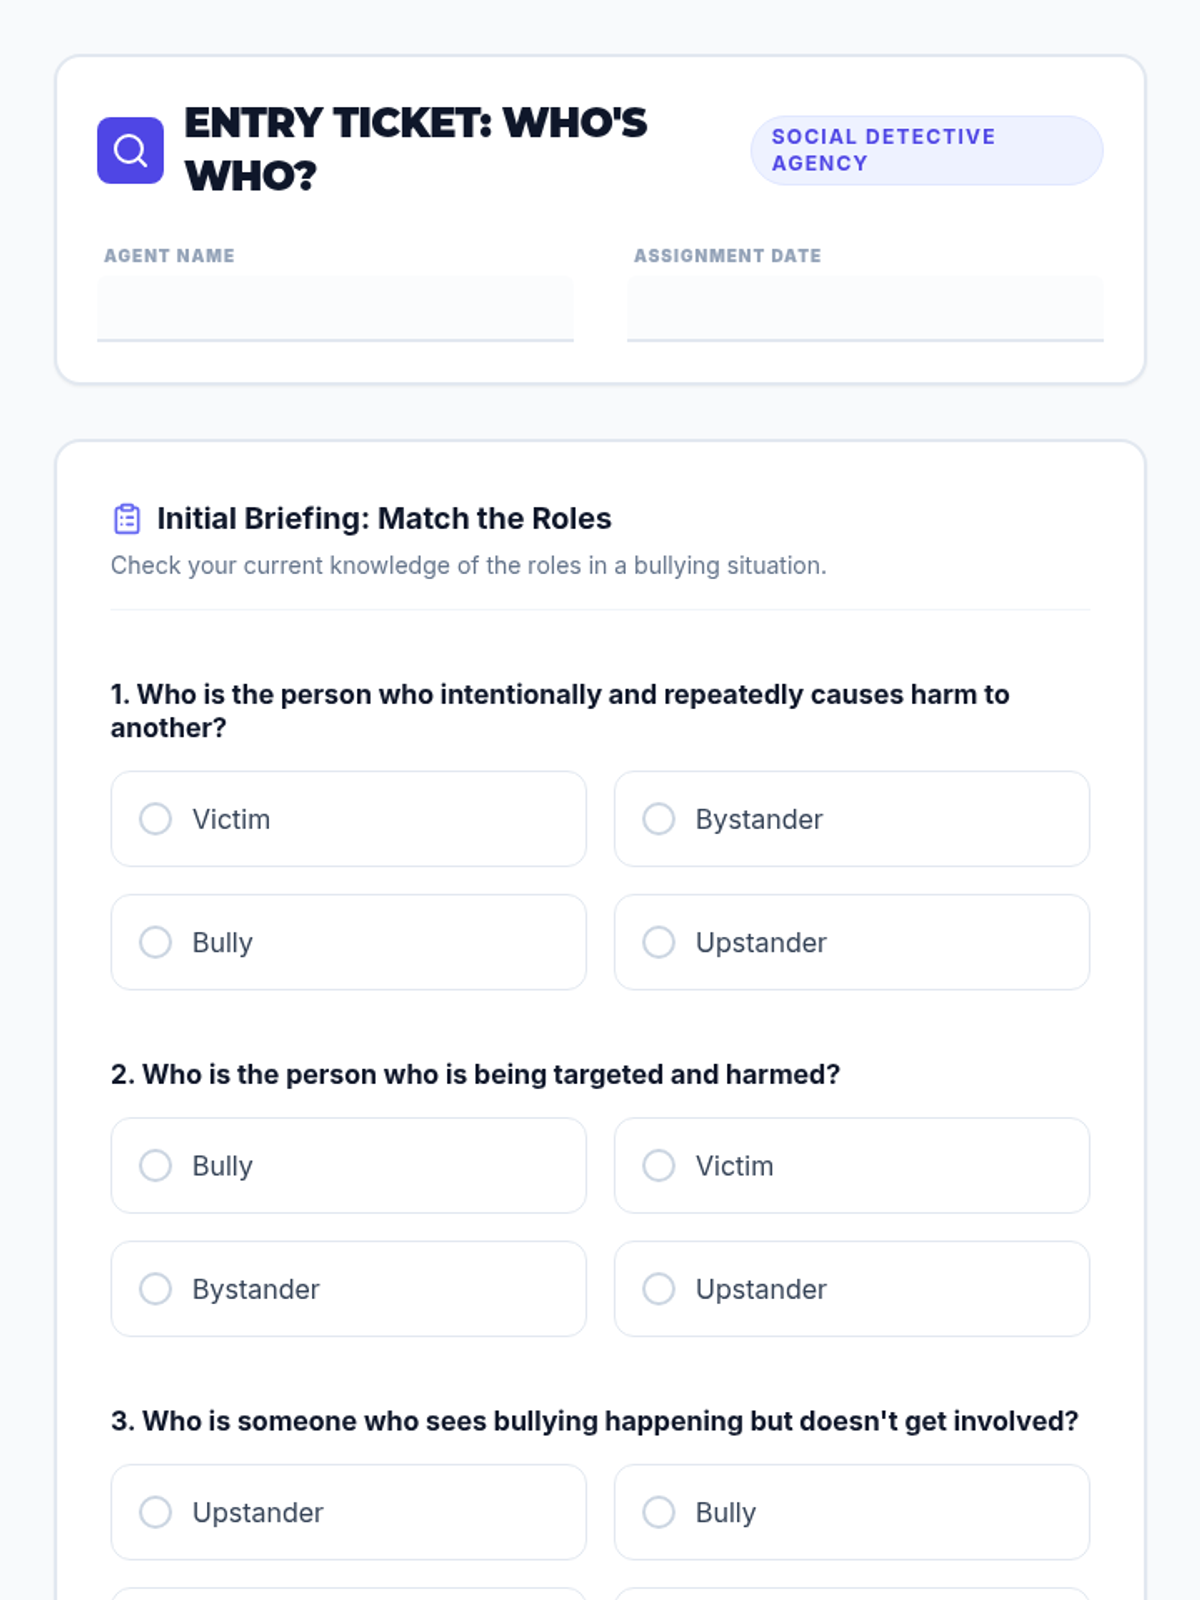Viewport: 1200px width, 1600px height.
Task: Click question 2 text about being targeted
Action: pyautogui.click(x=476, y=1074)
